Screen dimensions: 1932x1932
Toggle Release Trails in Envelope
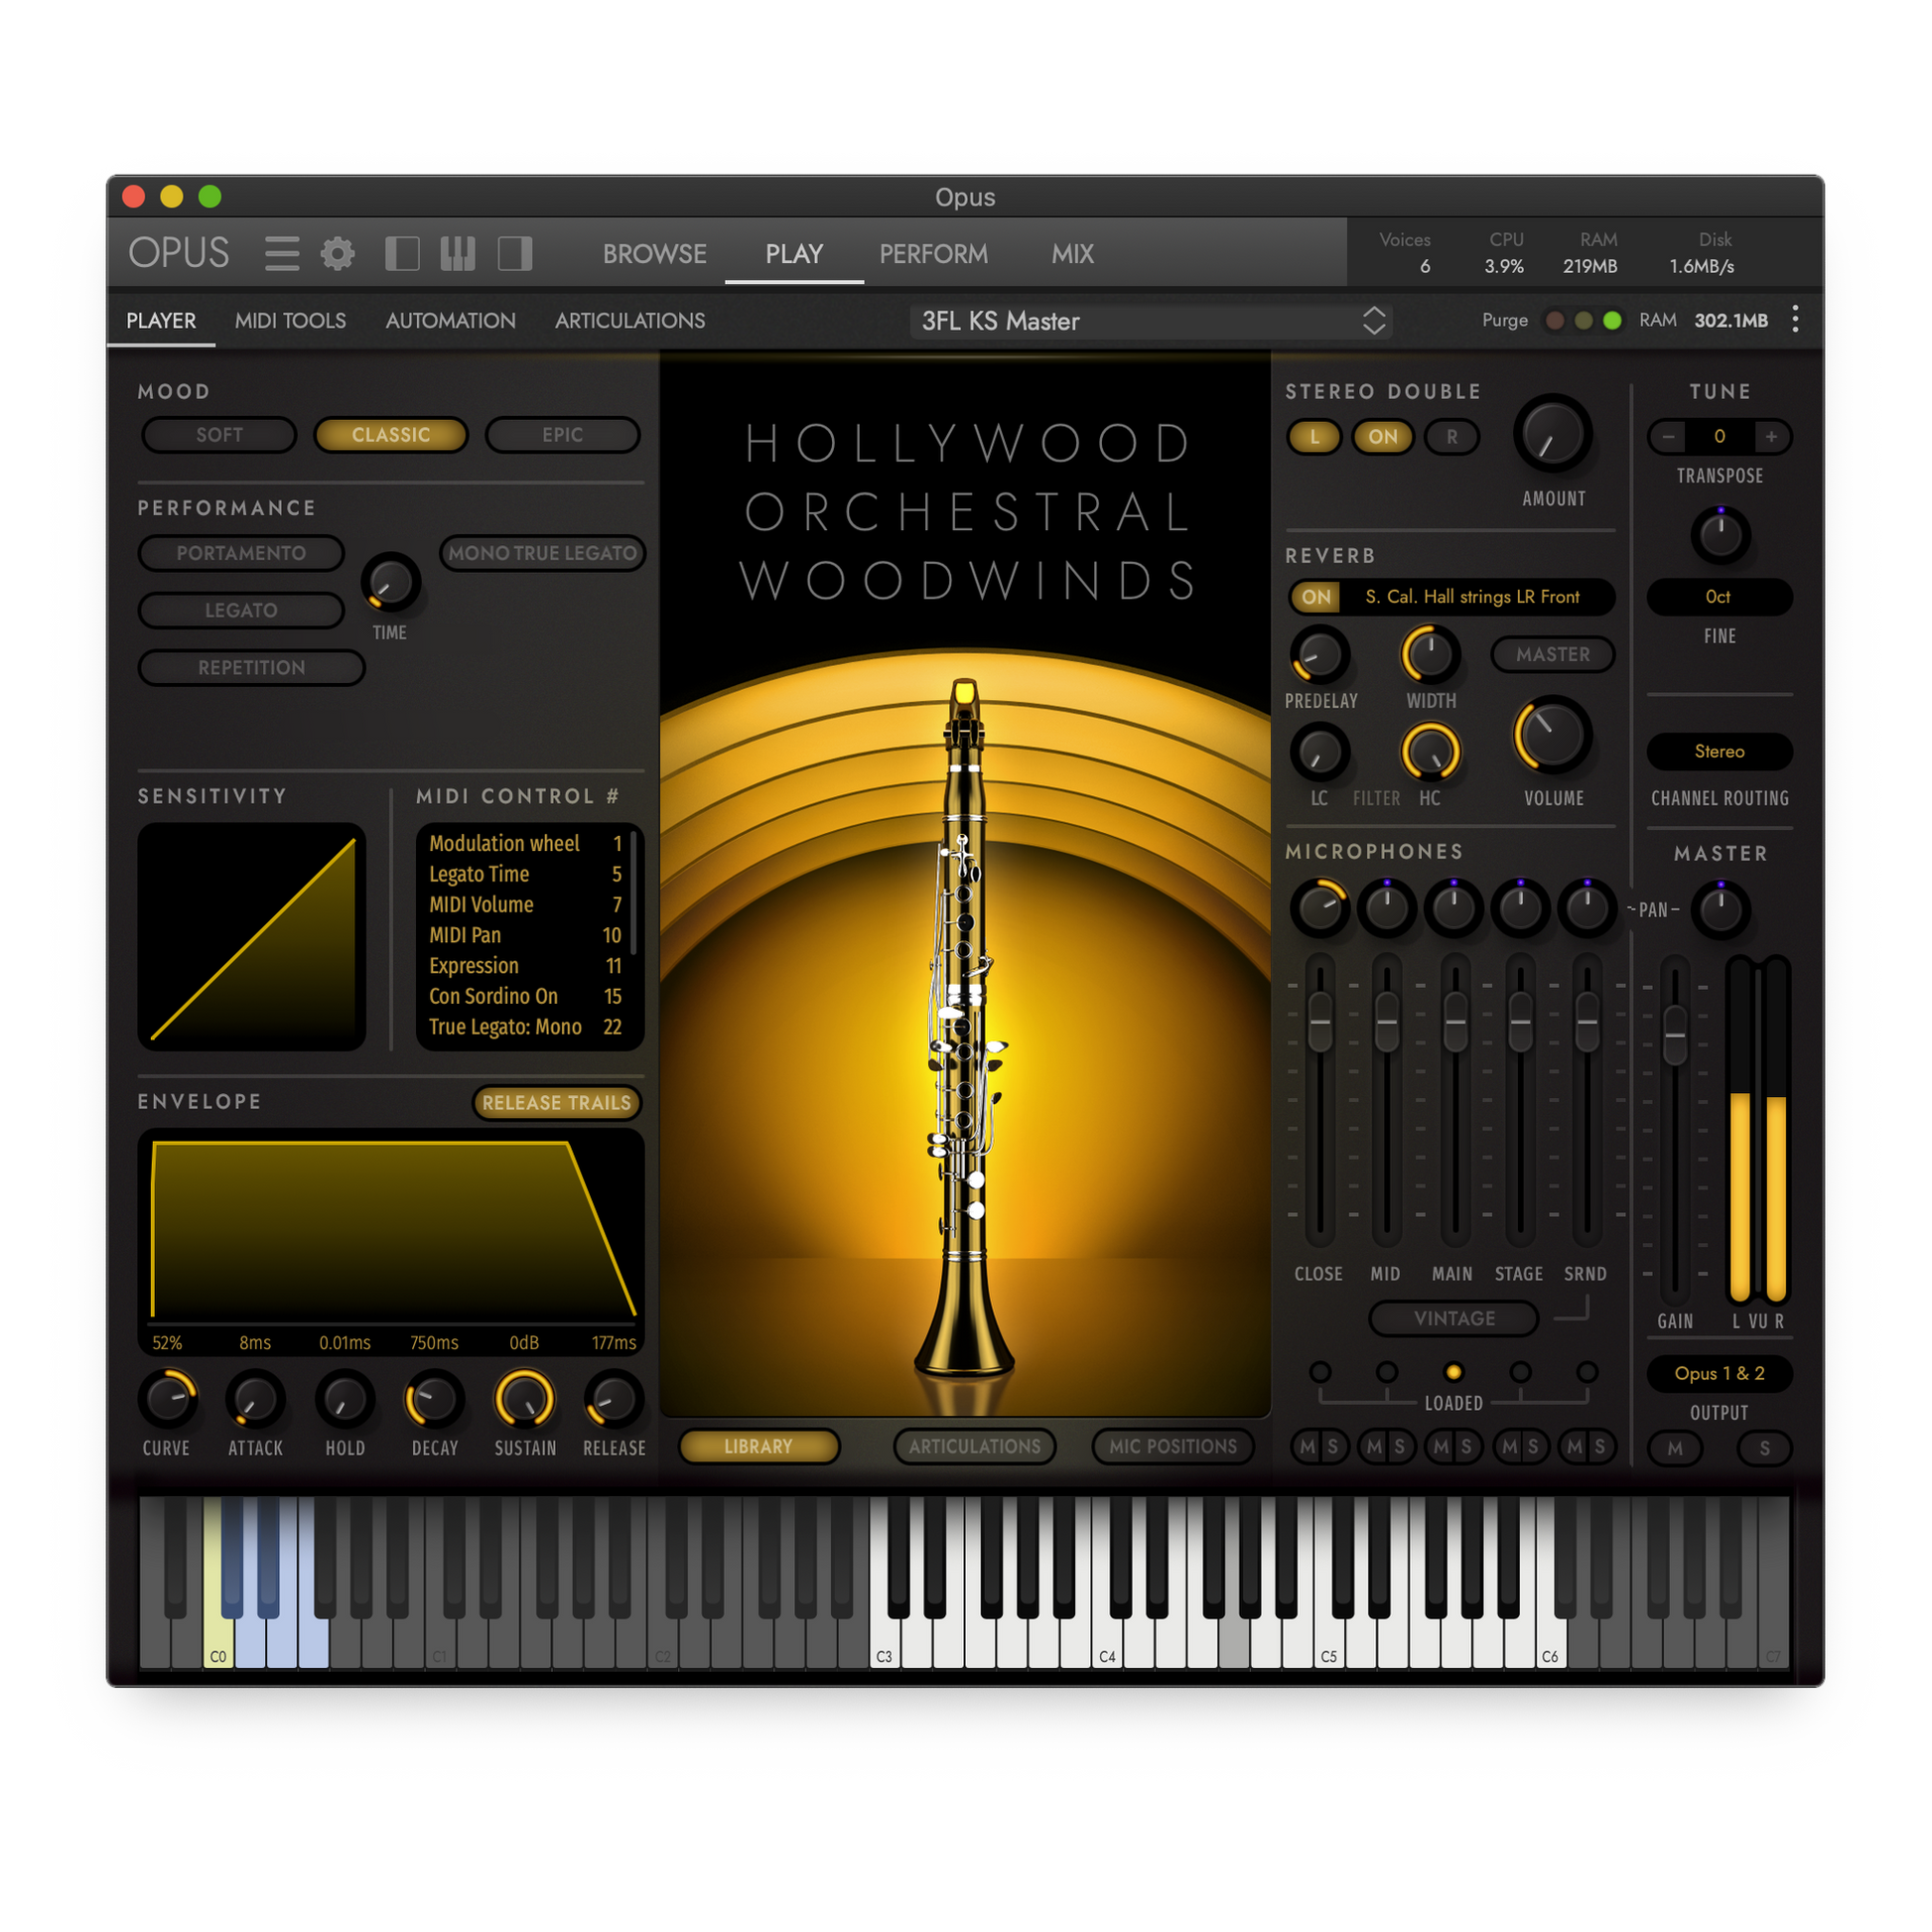pos(556,1102)
